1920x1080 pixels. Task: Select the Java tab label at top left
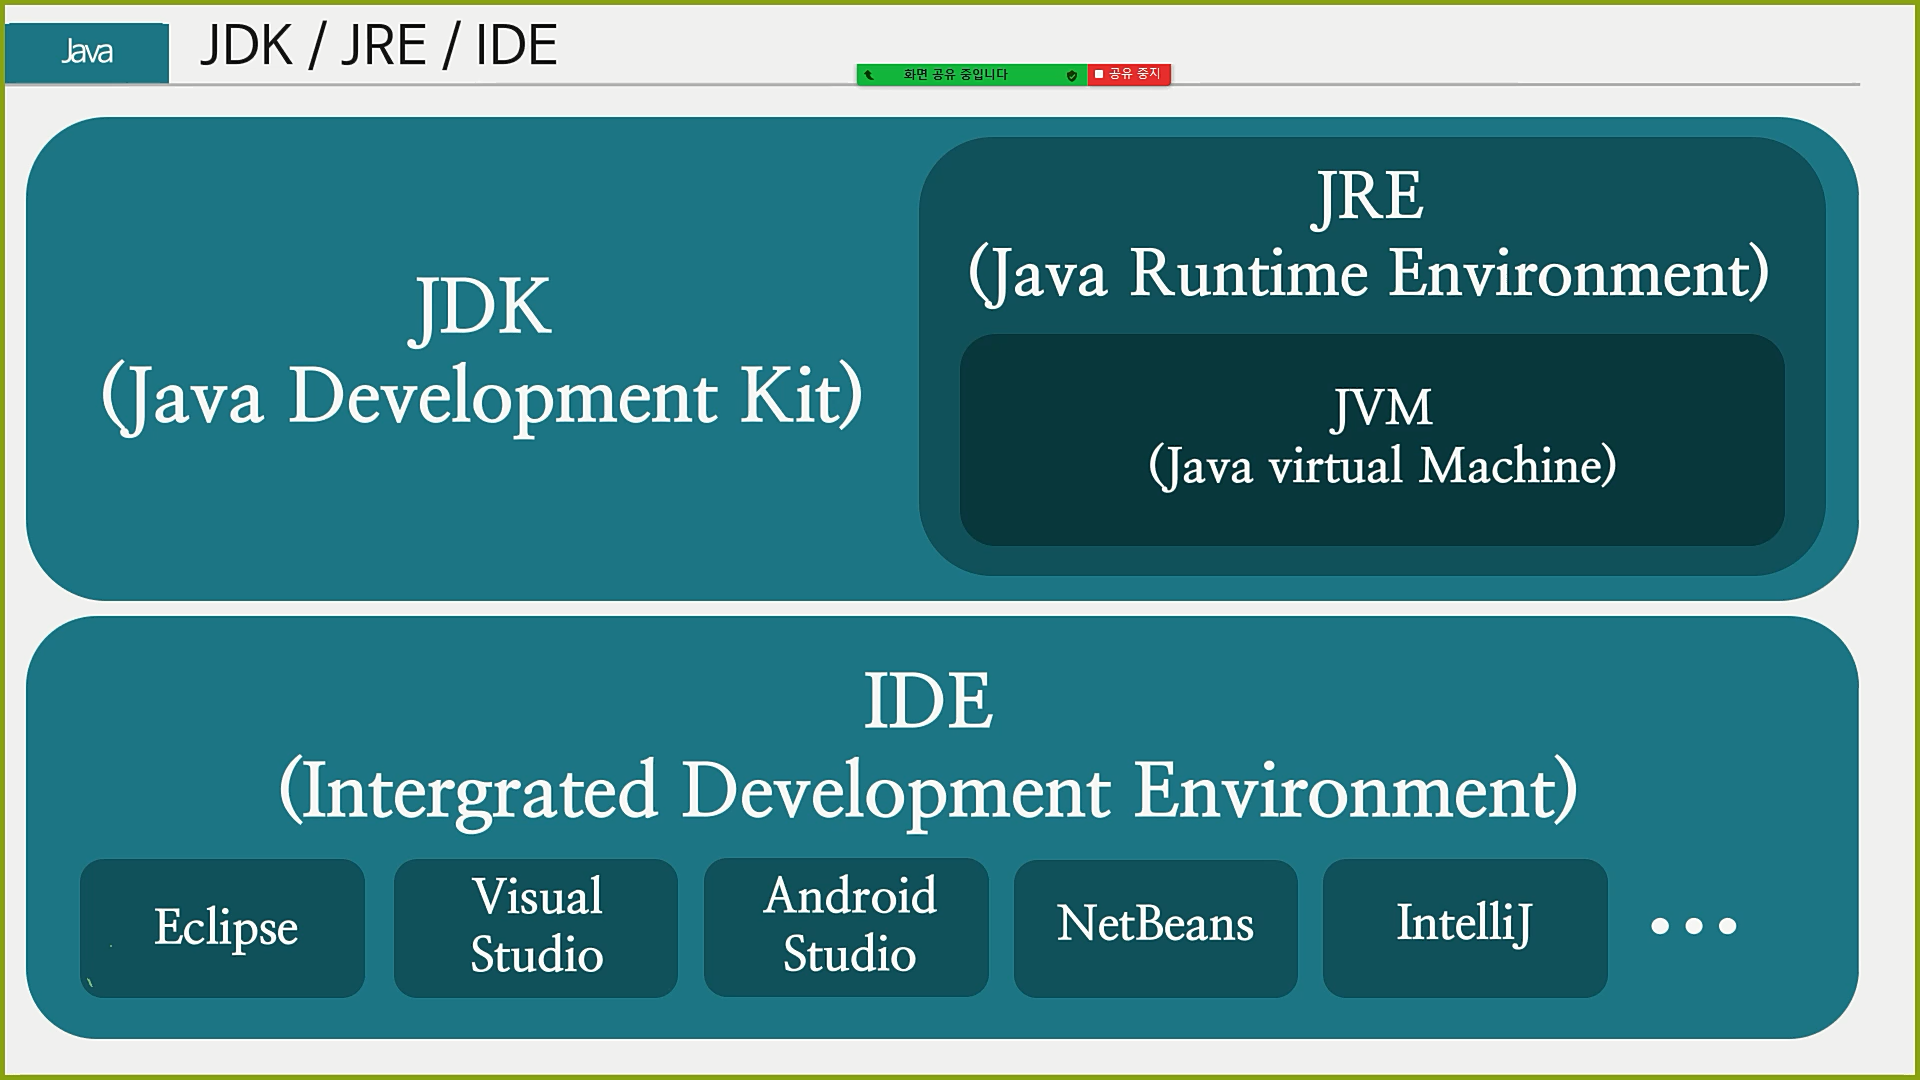(86, 52)
